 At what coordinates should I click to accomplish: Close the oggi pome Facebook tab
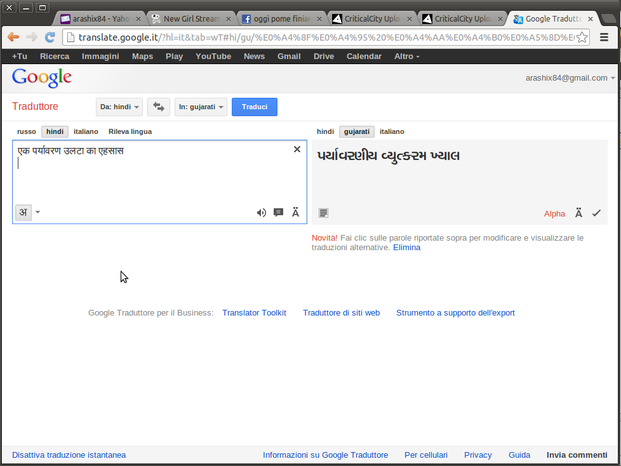pyautogui.click(x=319, y=19)
